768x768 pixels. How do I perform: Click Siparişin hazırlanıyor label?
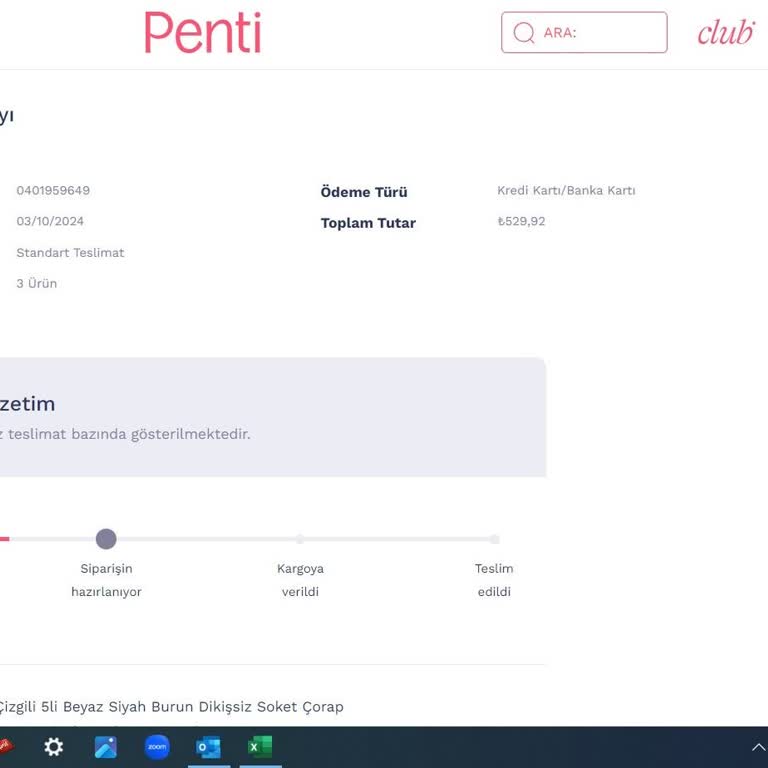click(x=106, y=580)
